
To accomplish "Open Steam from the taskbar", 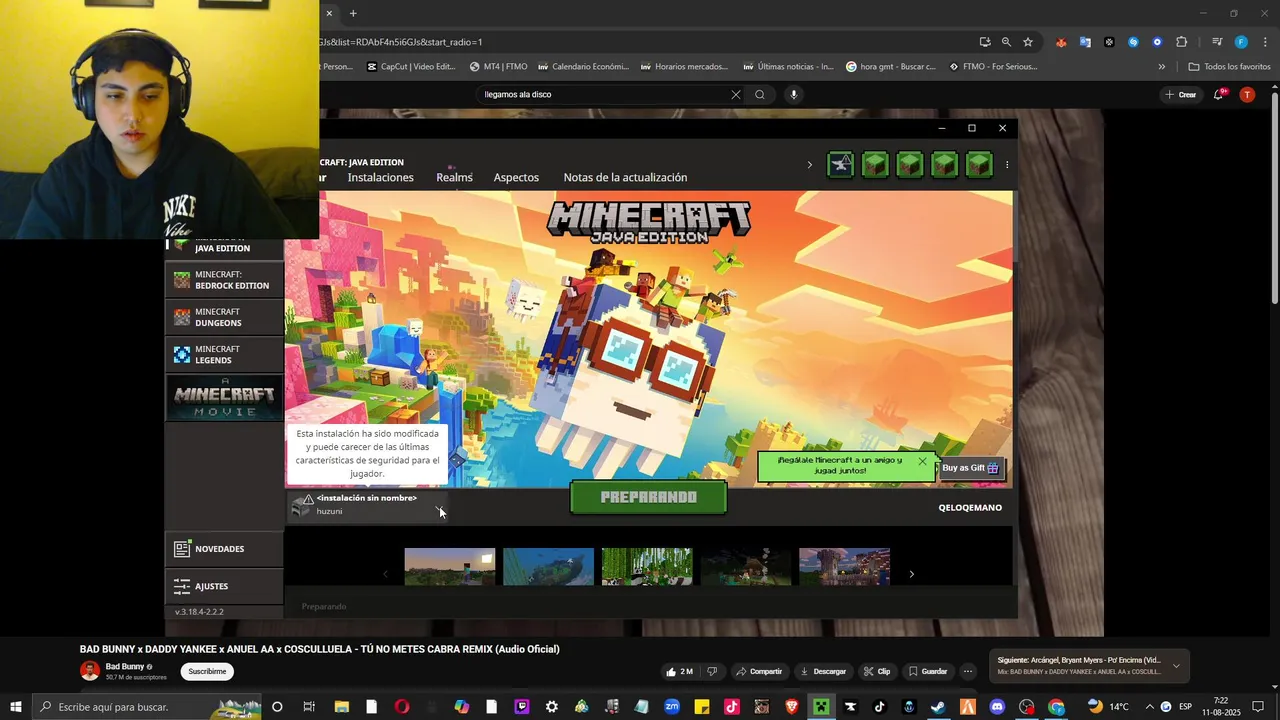I will [x=938, y=707].
